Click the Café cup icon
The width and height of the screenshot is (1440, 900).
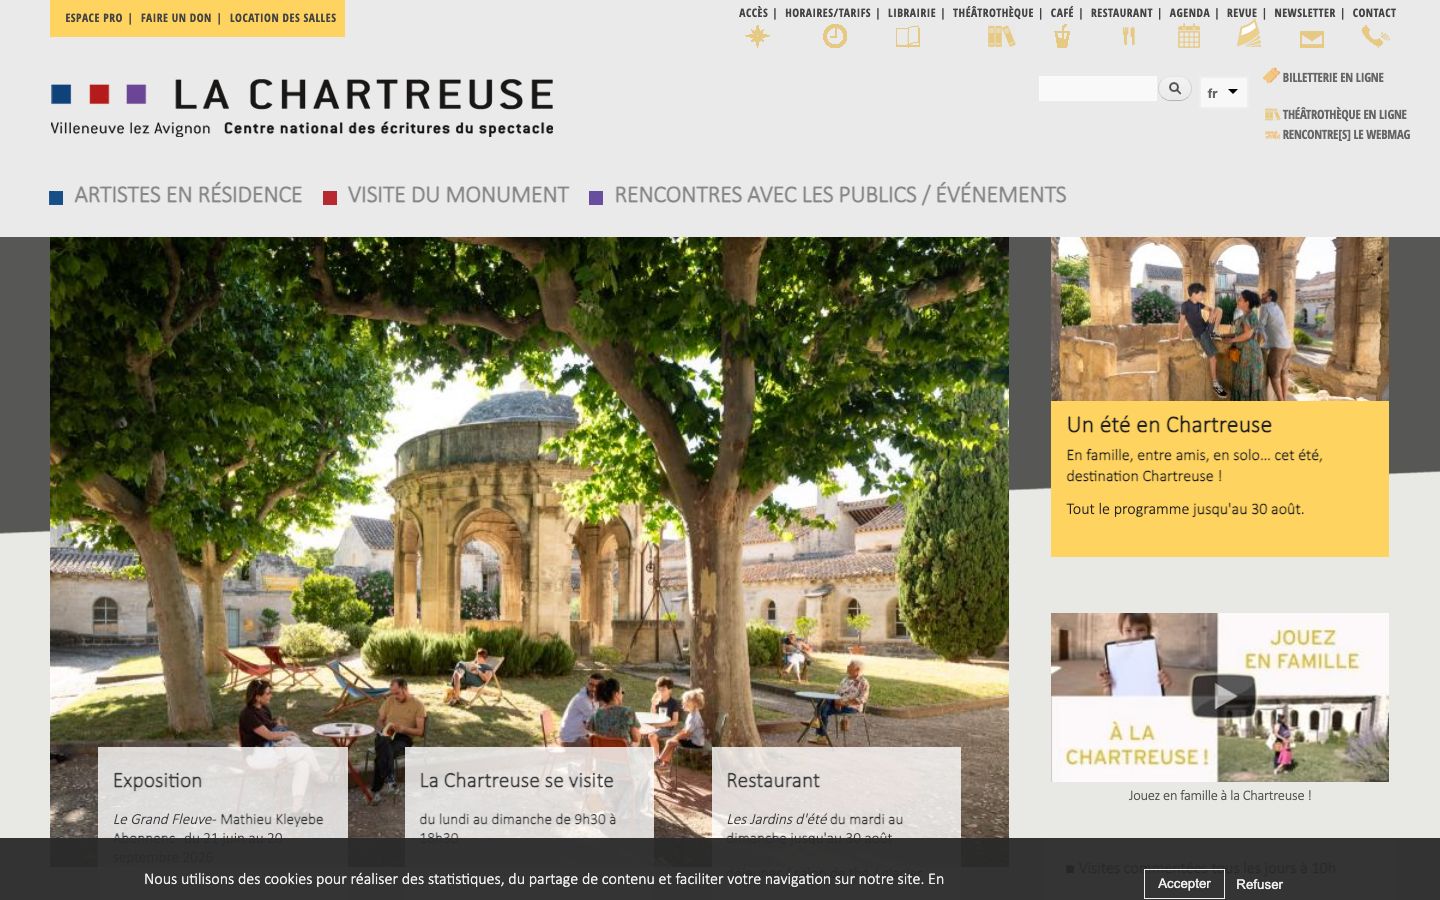[x=1062, y=37]
